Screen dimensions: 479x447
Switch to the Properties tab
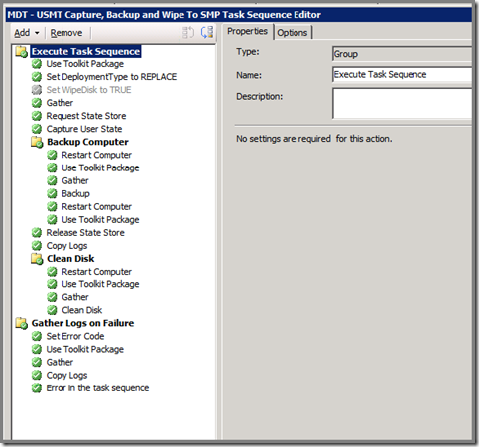247,32
